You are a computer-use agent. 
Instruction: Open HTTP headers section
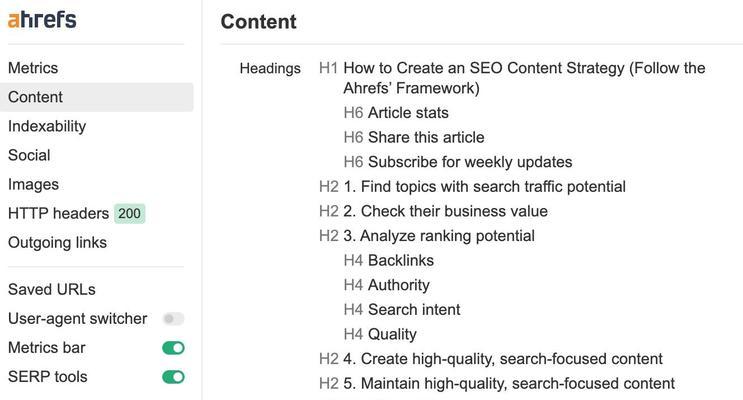pyautogui.click(x=58, y=213)
